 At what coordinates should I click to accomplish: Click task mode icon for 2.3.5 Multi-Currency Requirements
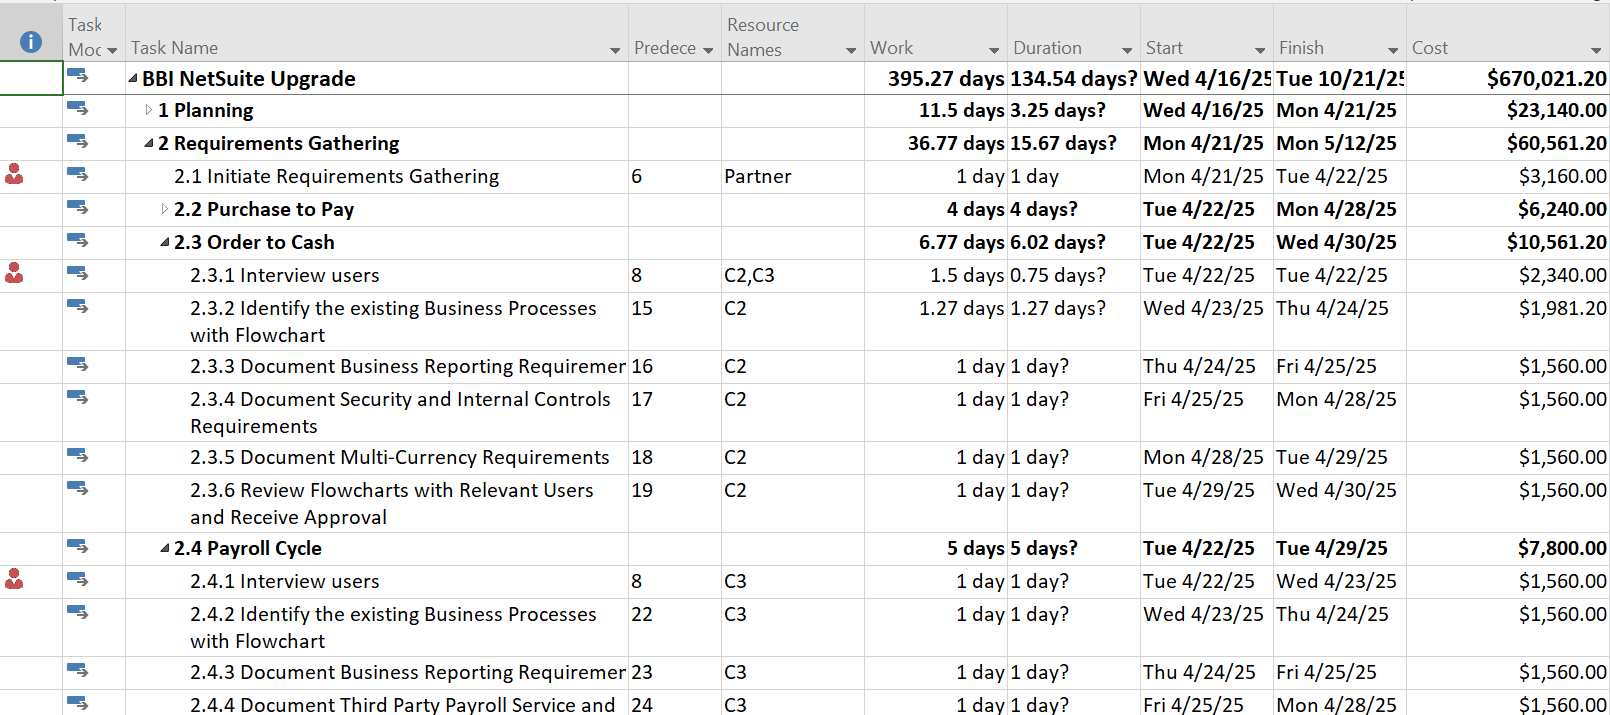tap(77, 455)
